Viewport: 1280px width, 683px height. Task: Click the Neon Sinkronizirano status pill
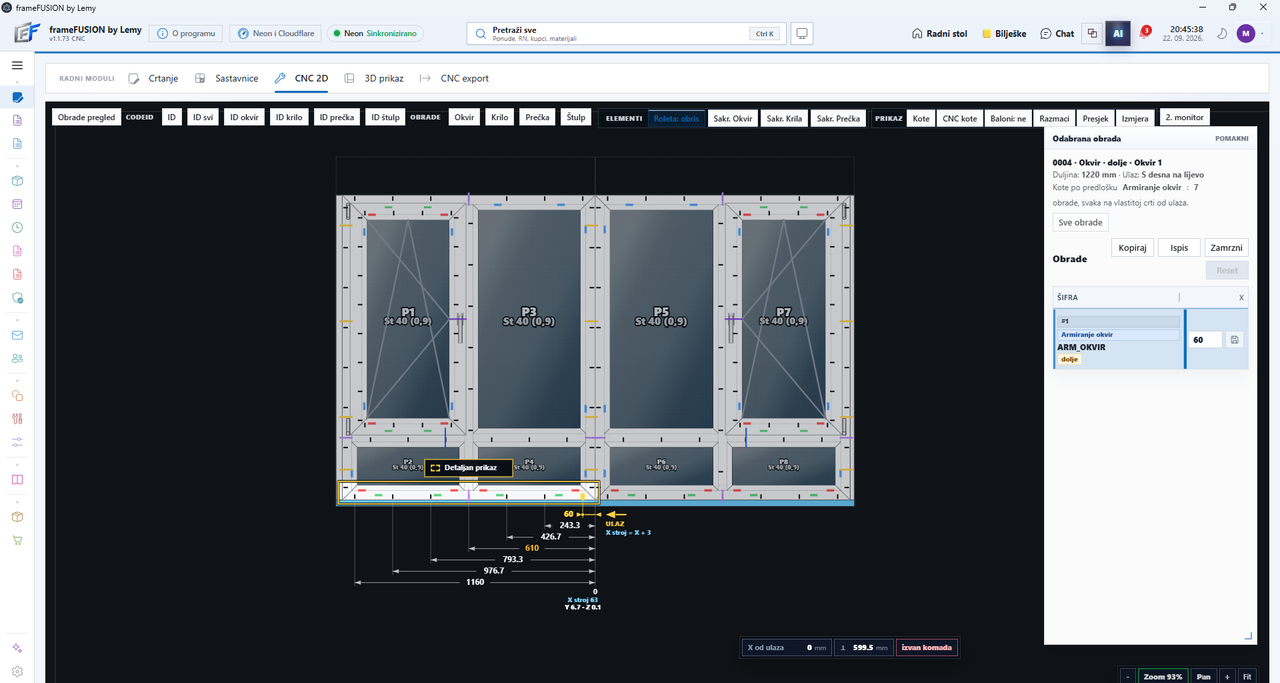pyautogui.click(x=376, y=33)
